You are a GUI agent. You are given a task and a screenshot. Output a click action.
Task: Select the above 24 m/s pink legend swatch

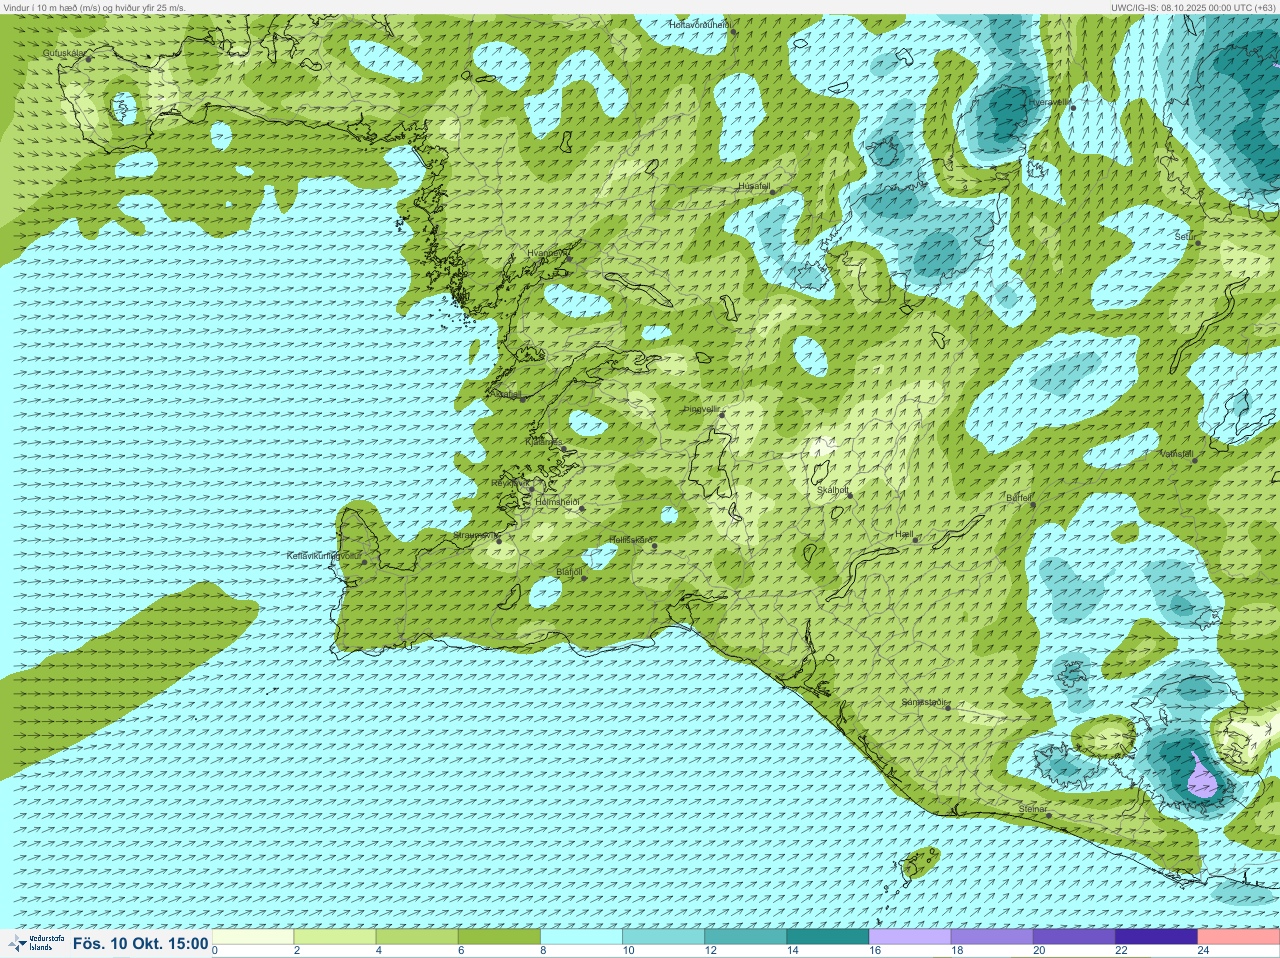pos(1238,937)
